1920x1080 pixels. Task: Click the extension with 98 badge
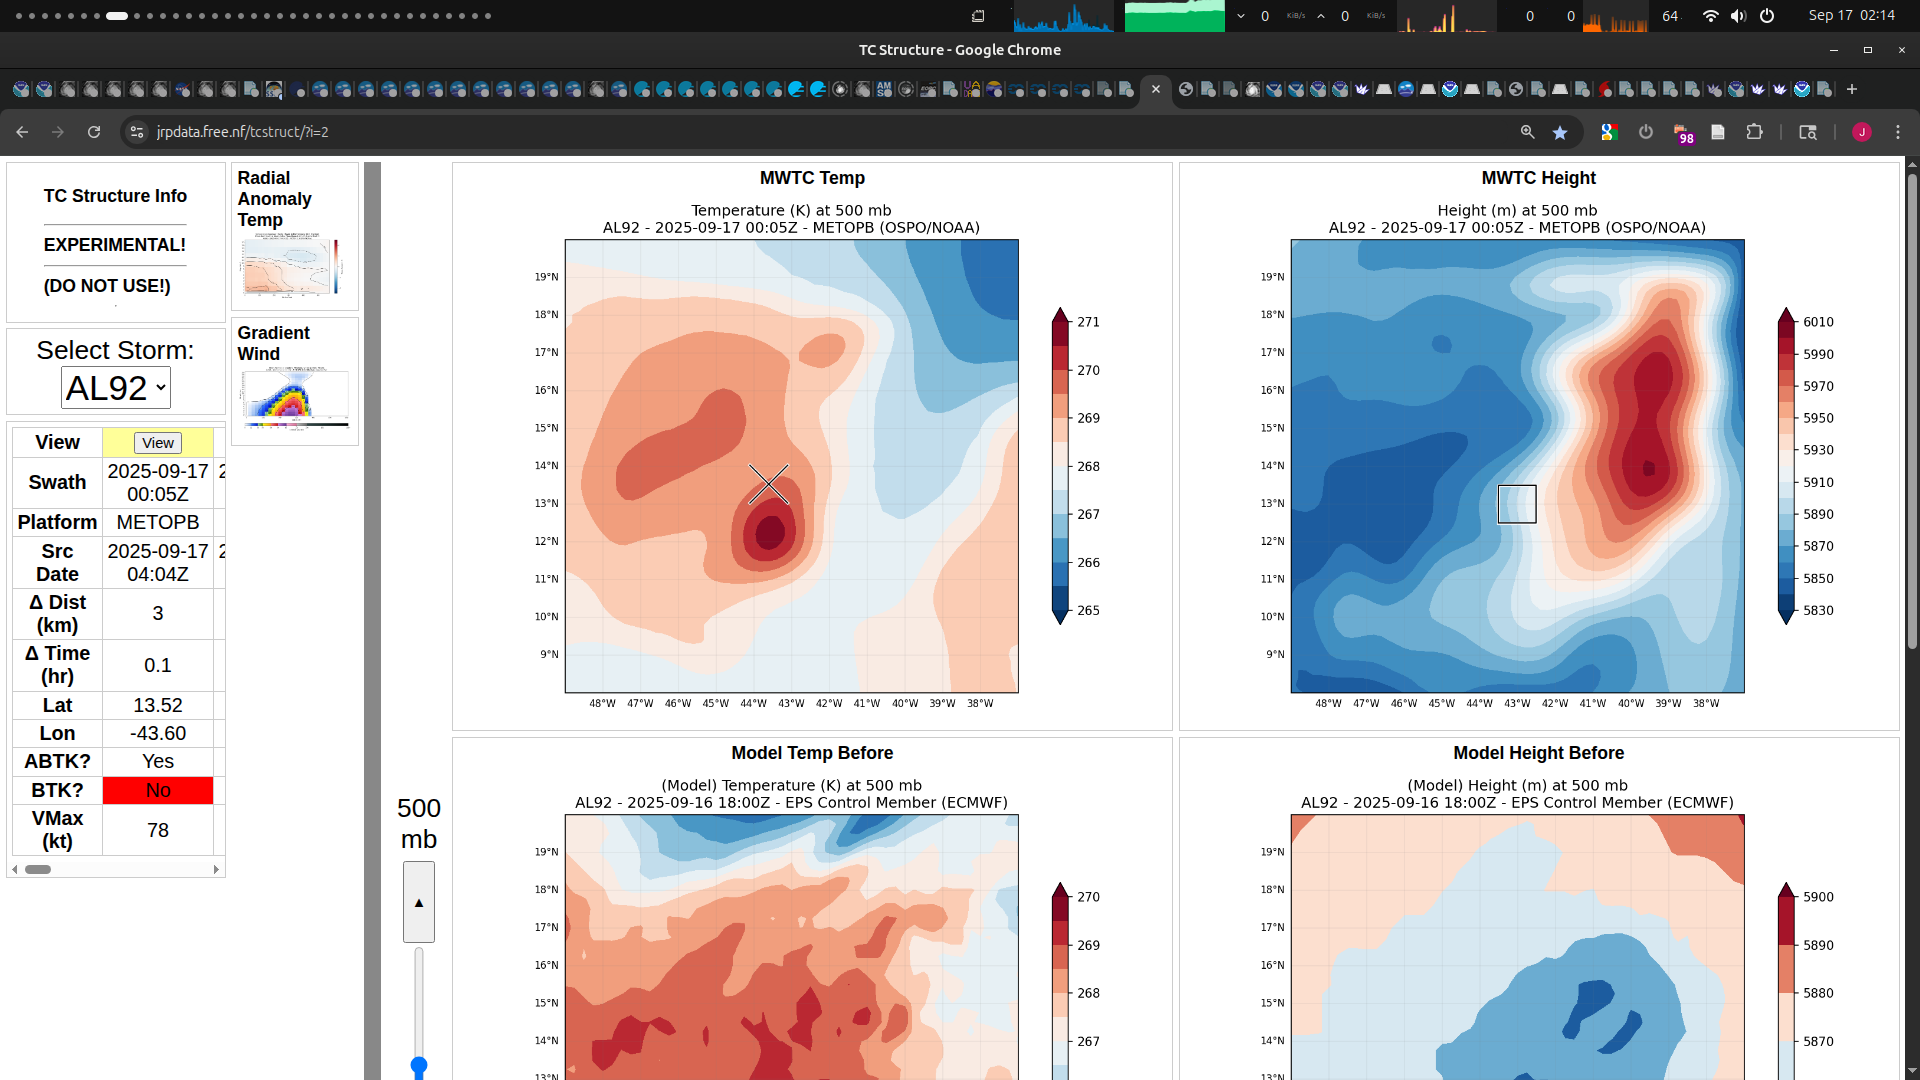[1683, 133]
